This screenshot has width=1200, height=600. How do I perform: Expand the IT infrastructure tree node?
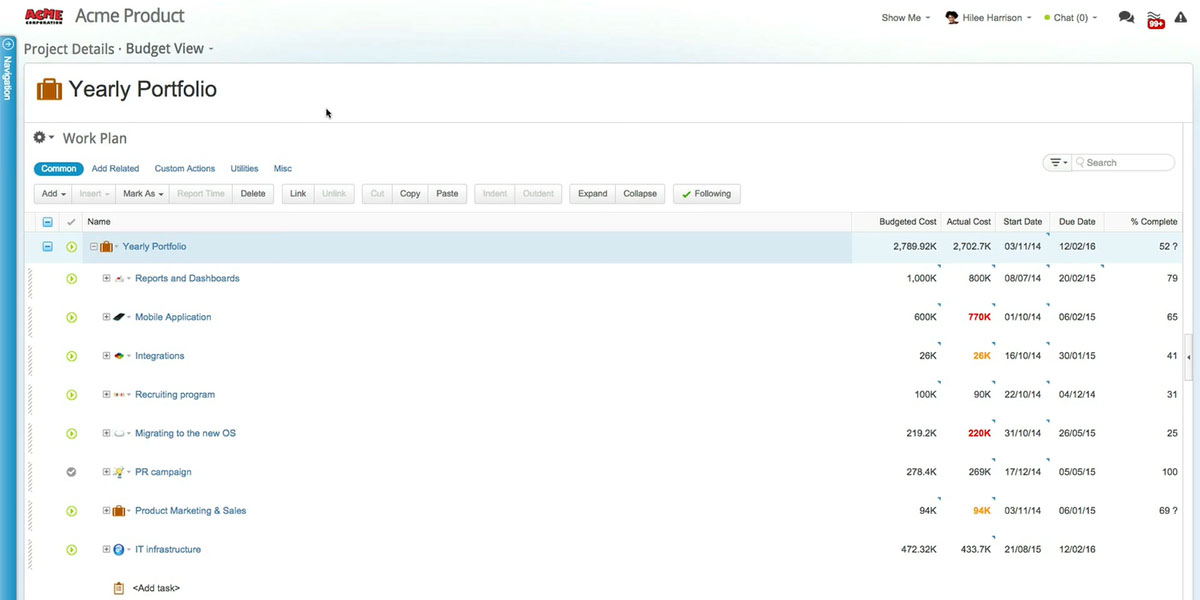(x=107, y=549)
